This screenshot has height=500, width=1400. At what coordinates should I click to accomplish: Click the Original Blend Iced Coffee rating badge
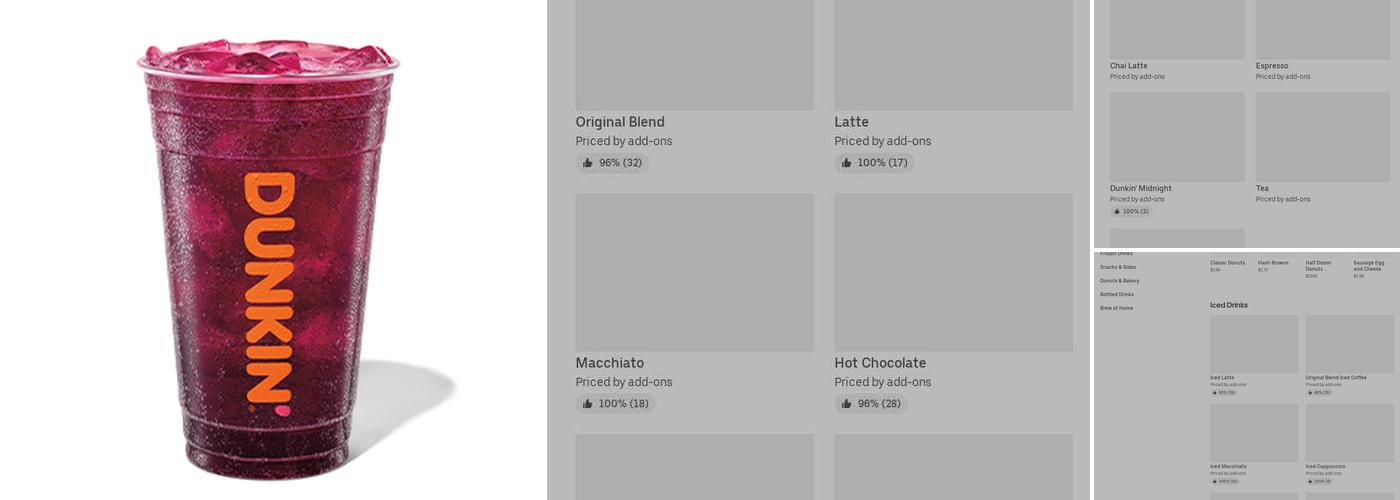[x=1319, y=392]
